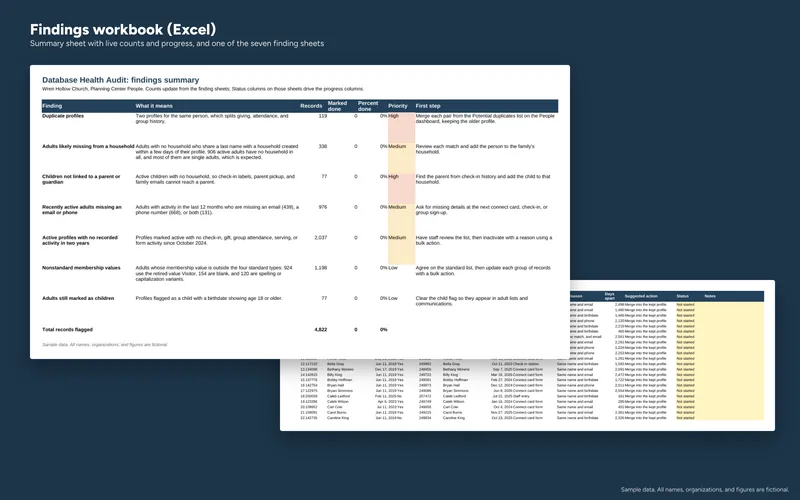The height and width of the screenshot is (500, 800).
Task: Select the 'Priority' column header
Action: pos(398,106)
